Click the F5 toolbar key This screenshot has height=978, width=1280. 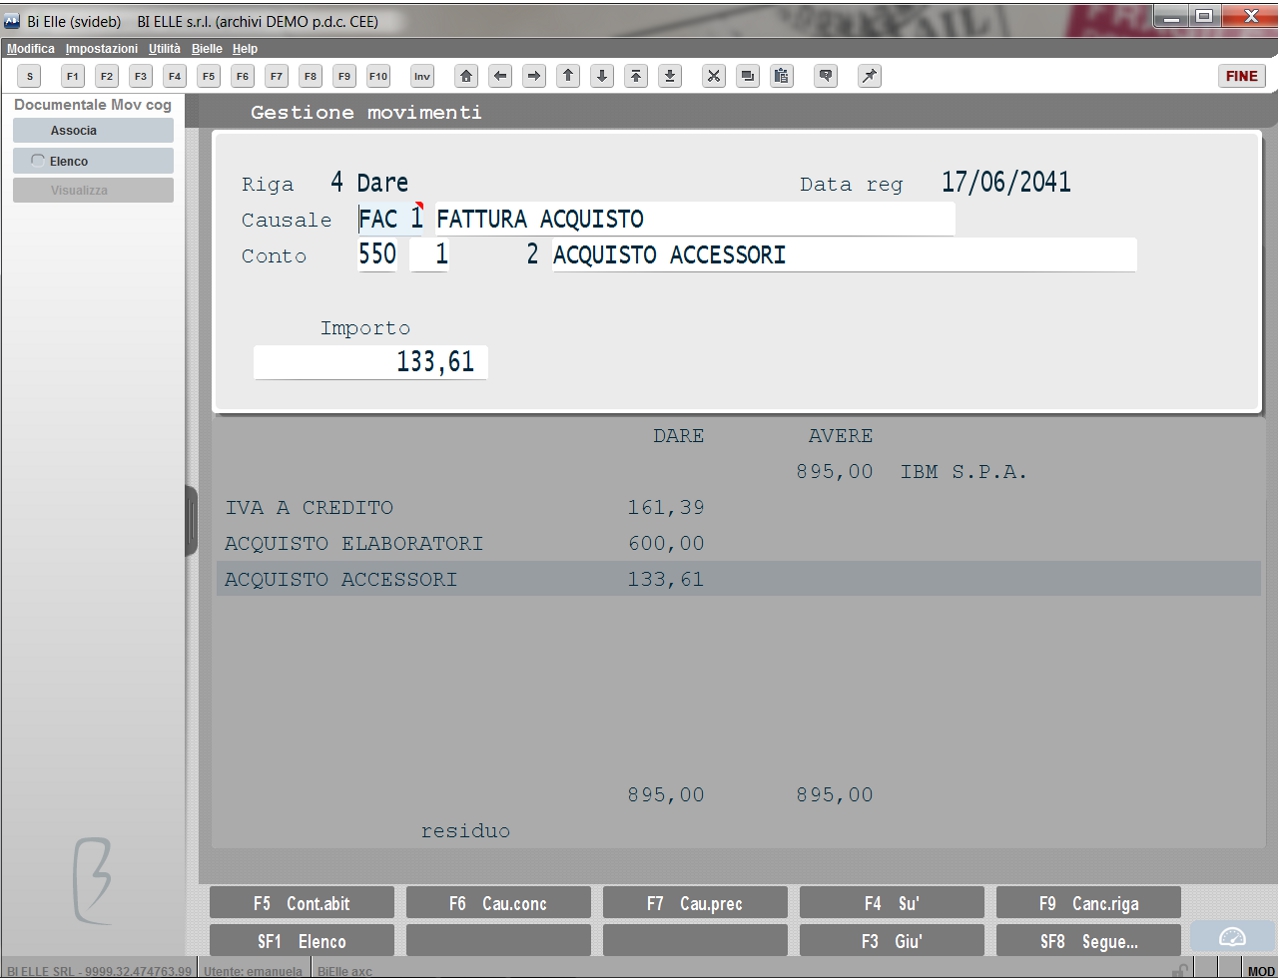(x=208, y=76)
